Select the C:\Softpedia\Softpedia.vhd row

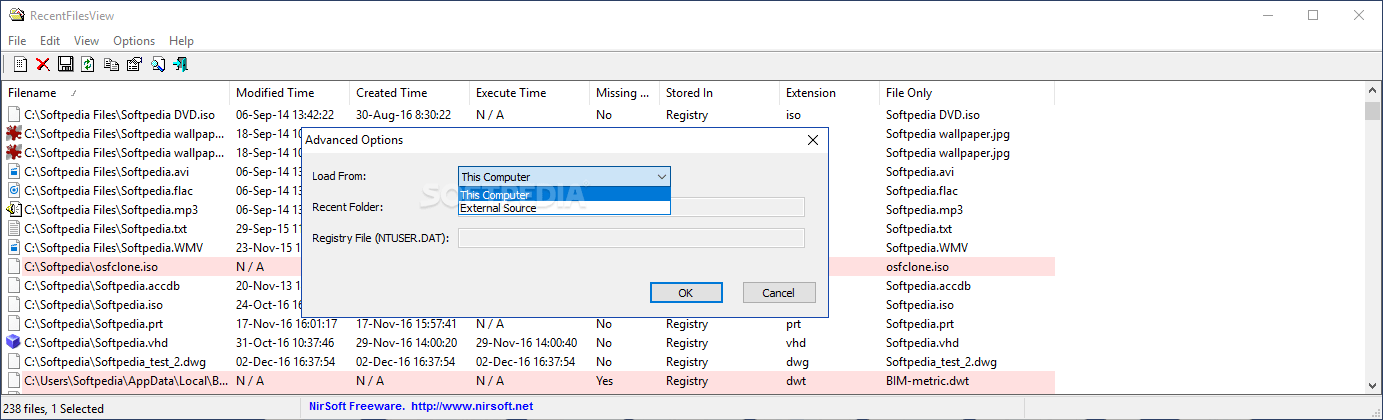528,343
